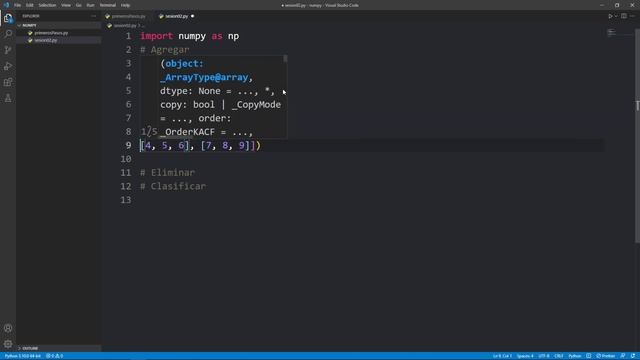Click the Run Python File play button
The image size is (640, 360).
pos(611,16)
